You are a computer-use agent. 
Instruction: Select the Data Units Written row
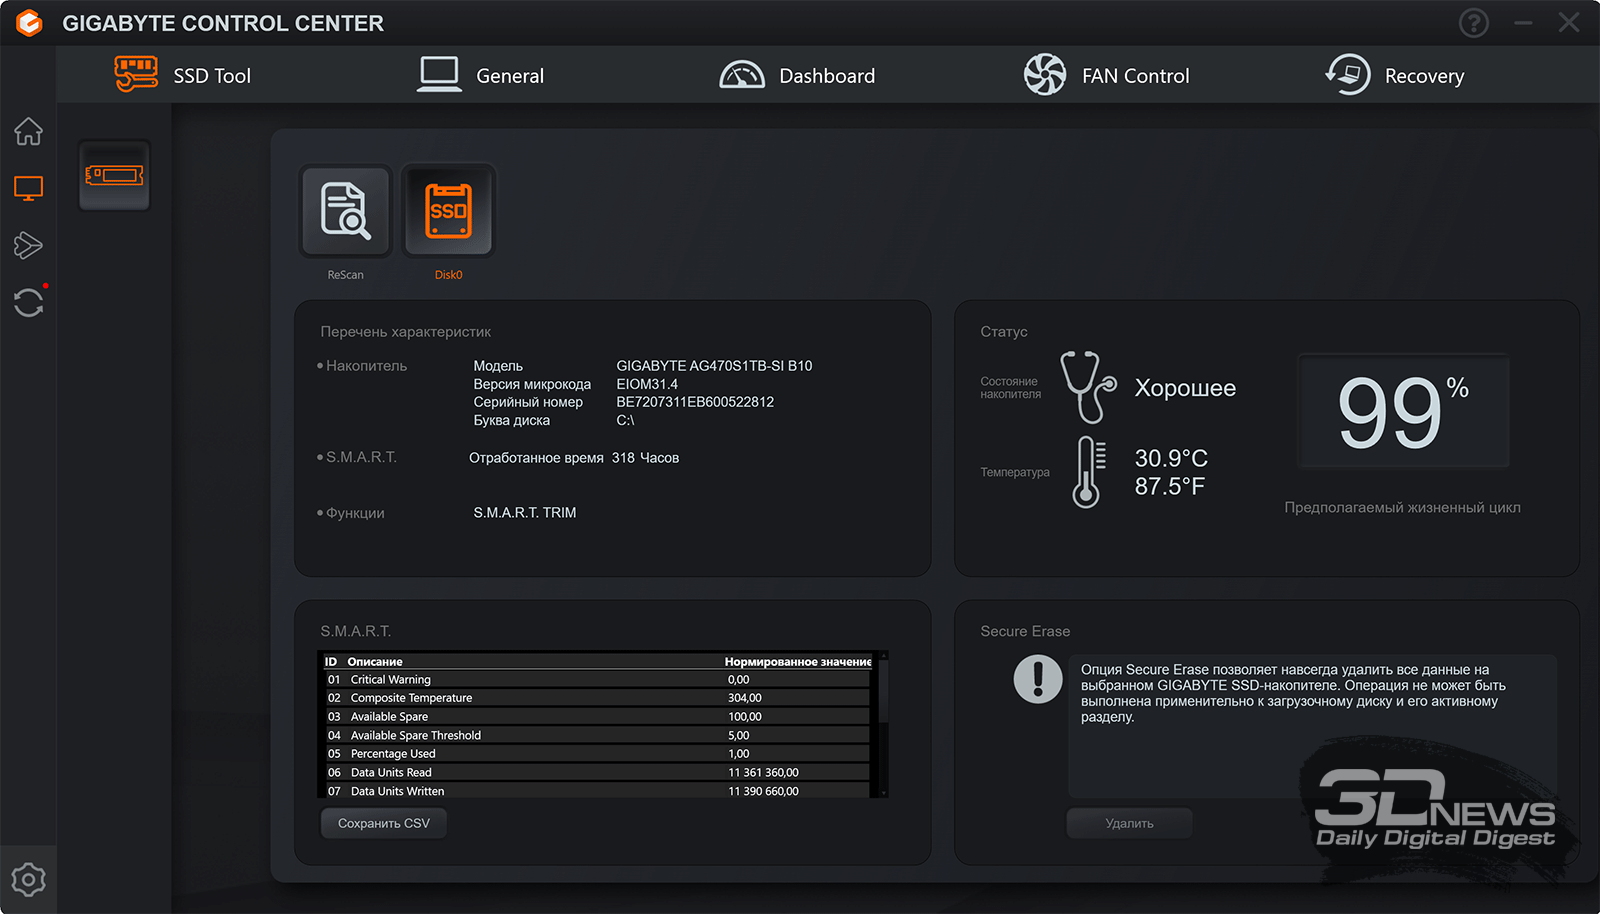(x=596, y=791)
